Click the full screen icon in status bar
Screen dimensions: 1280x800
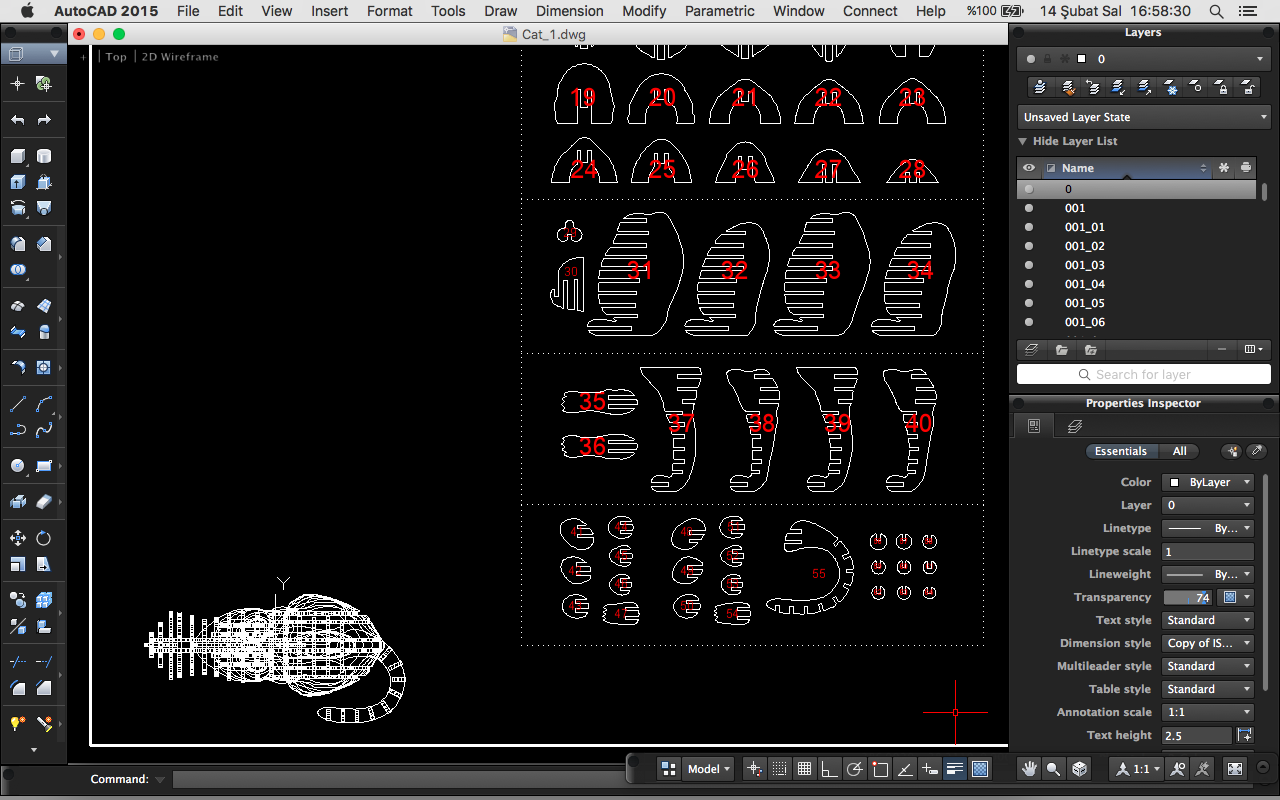point(1235,769)
